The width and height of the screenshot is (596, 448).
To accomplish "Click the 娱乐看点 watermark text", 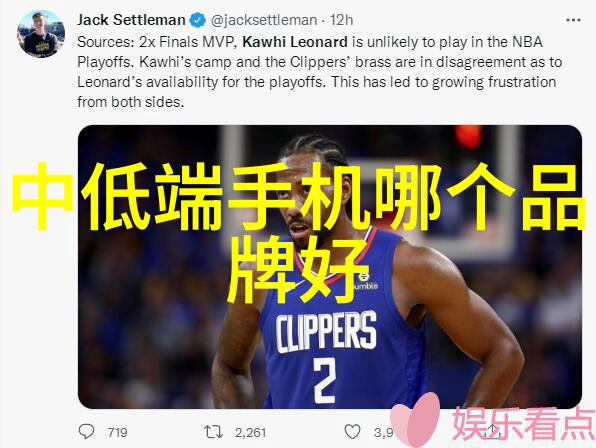I will point(524,424).
